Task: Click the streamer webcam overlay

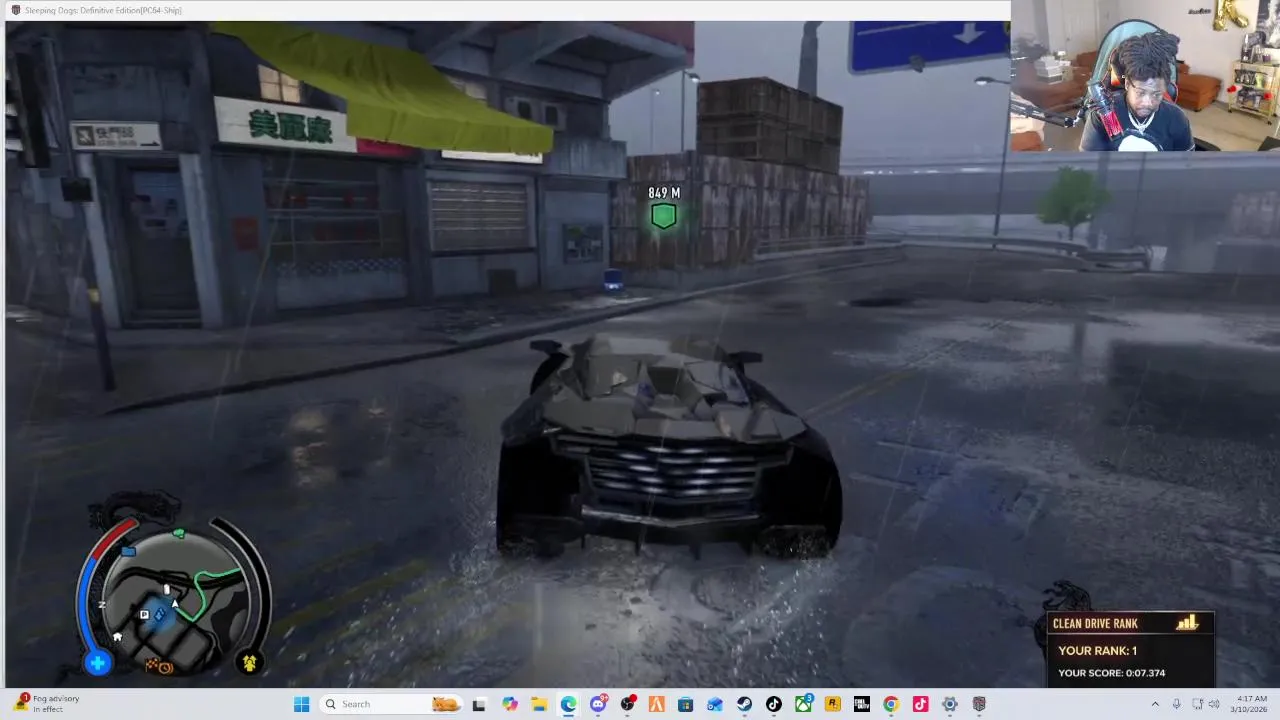Action: (x=1145, y=75)
